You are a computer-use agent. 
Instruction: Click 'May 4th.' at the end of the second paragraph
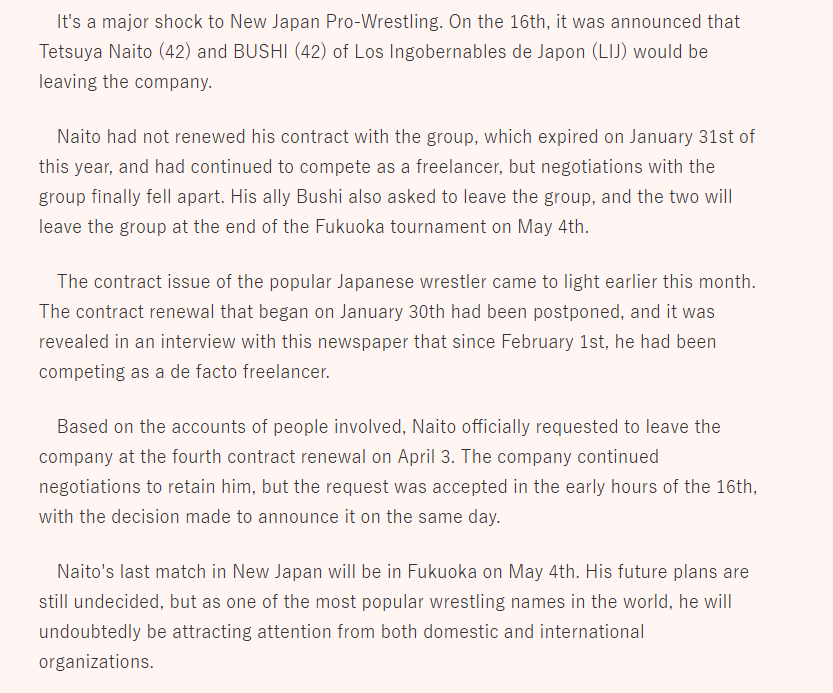click(553, 227)
